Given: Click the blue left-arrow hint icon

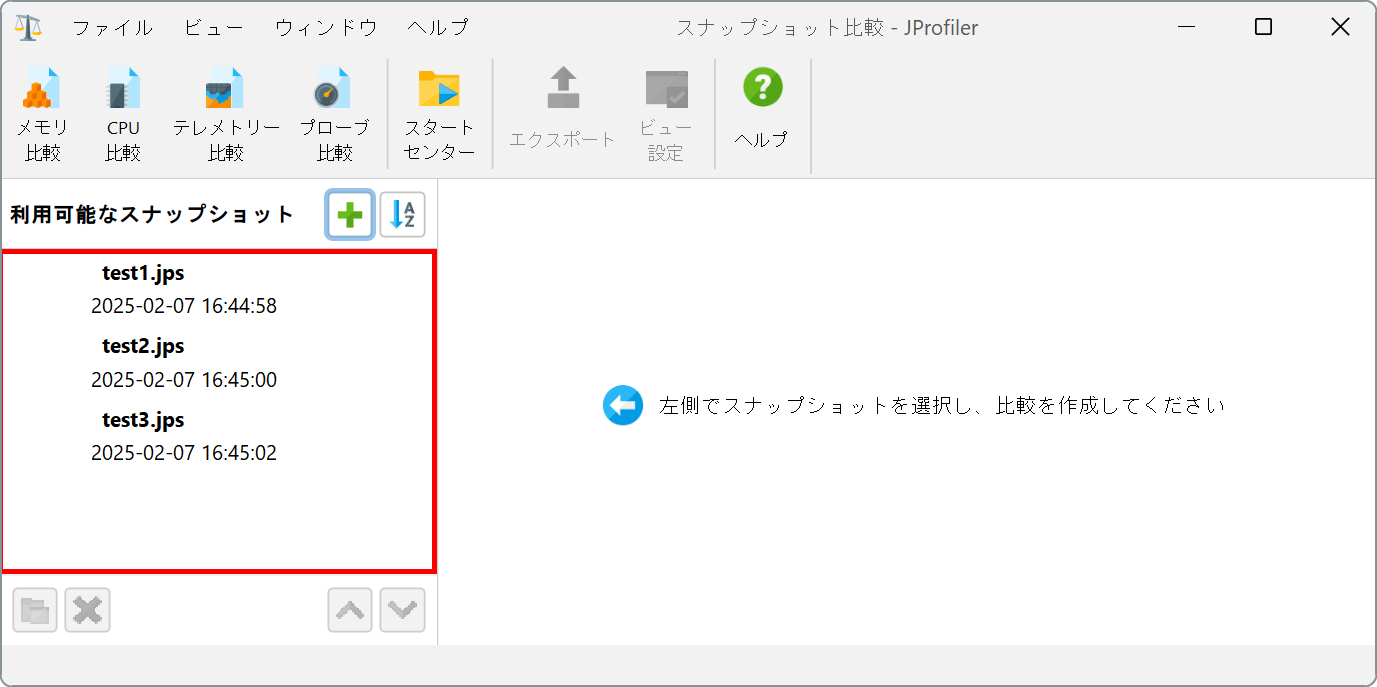Looking at the screenshot, I should (623, 405).
